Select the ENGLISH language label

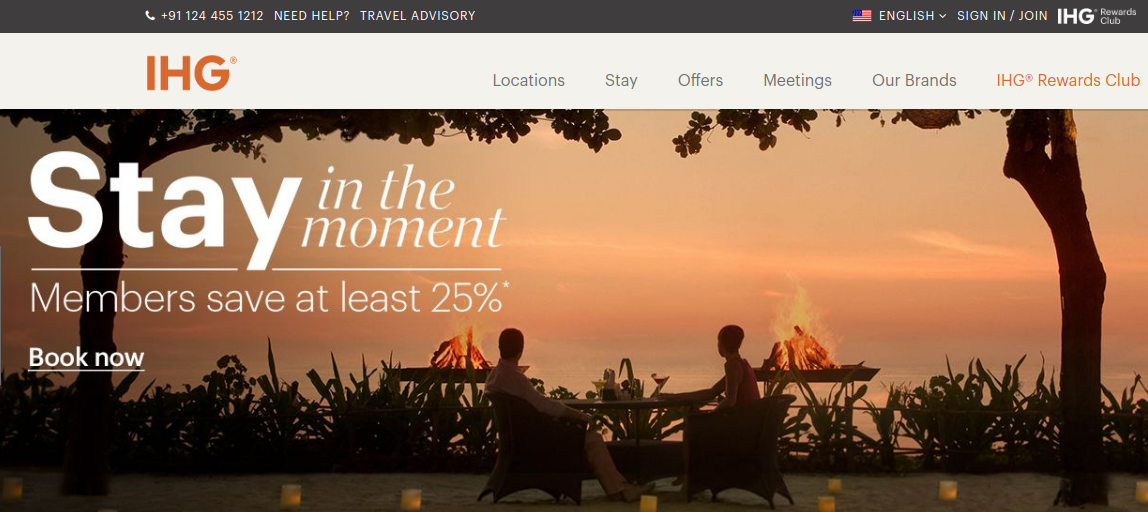coord(906,15)
